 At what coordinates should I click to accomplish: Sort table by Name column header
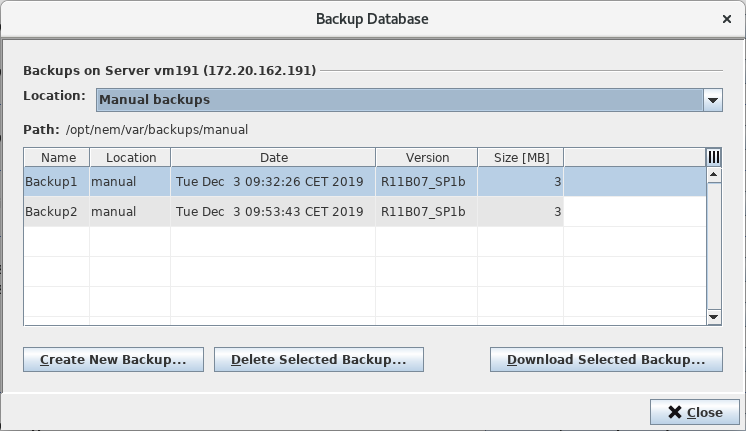[58, 157]
